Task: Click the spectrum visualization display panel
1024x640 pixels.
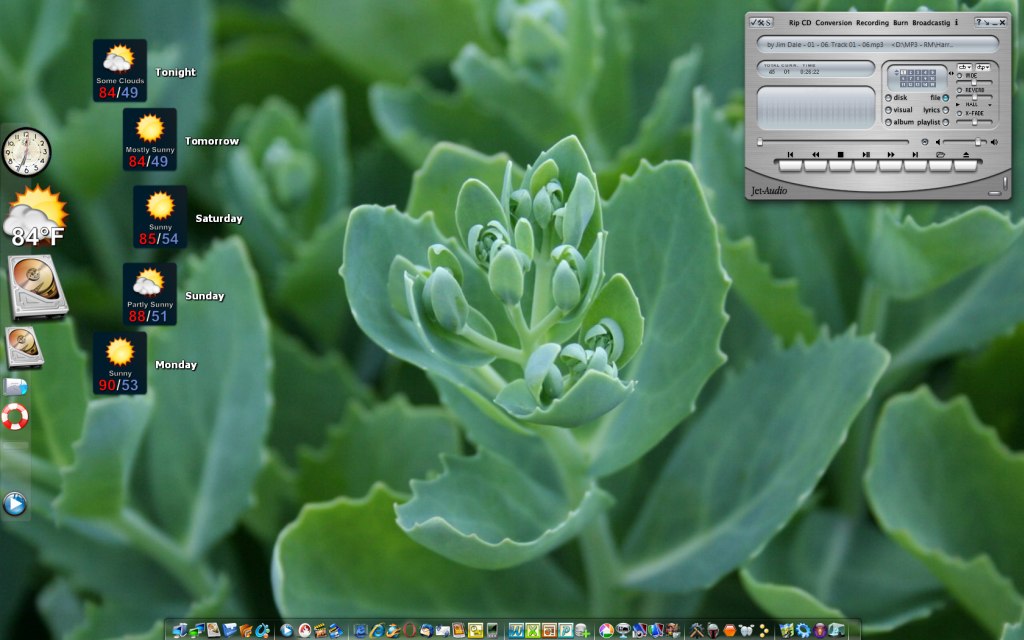Action: pos(816,108)
